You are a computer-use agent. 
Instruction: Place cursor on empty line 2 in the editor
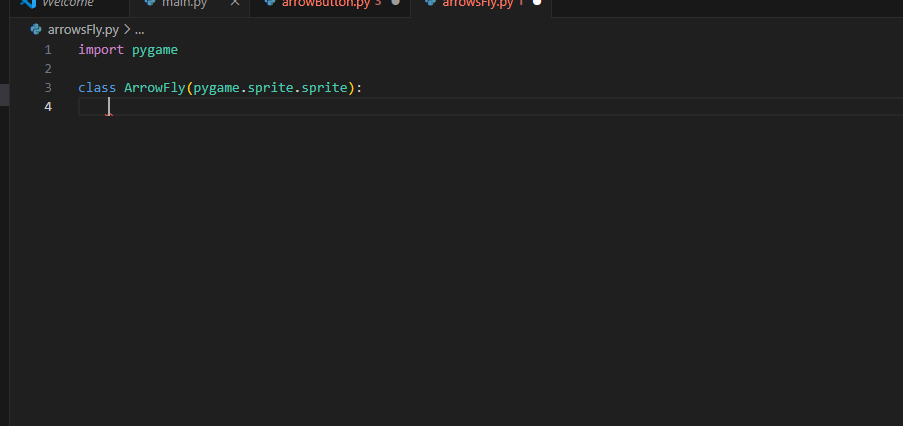click(300, 69)
